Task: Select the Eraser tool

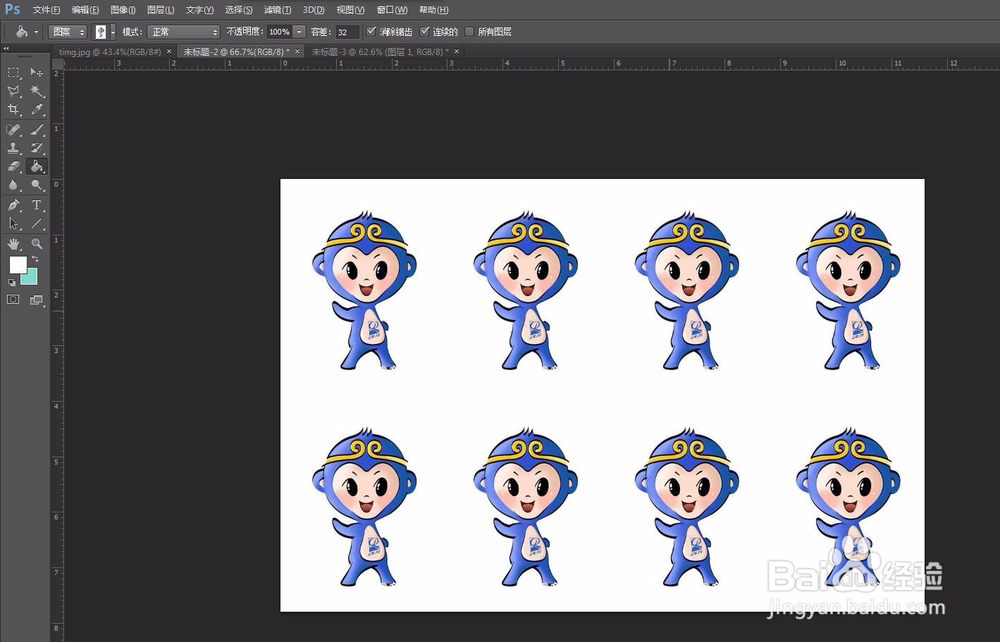Action: click(x=13, y=166)
